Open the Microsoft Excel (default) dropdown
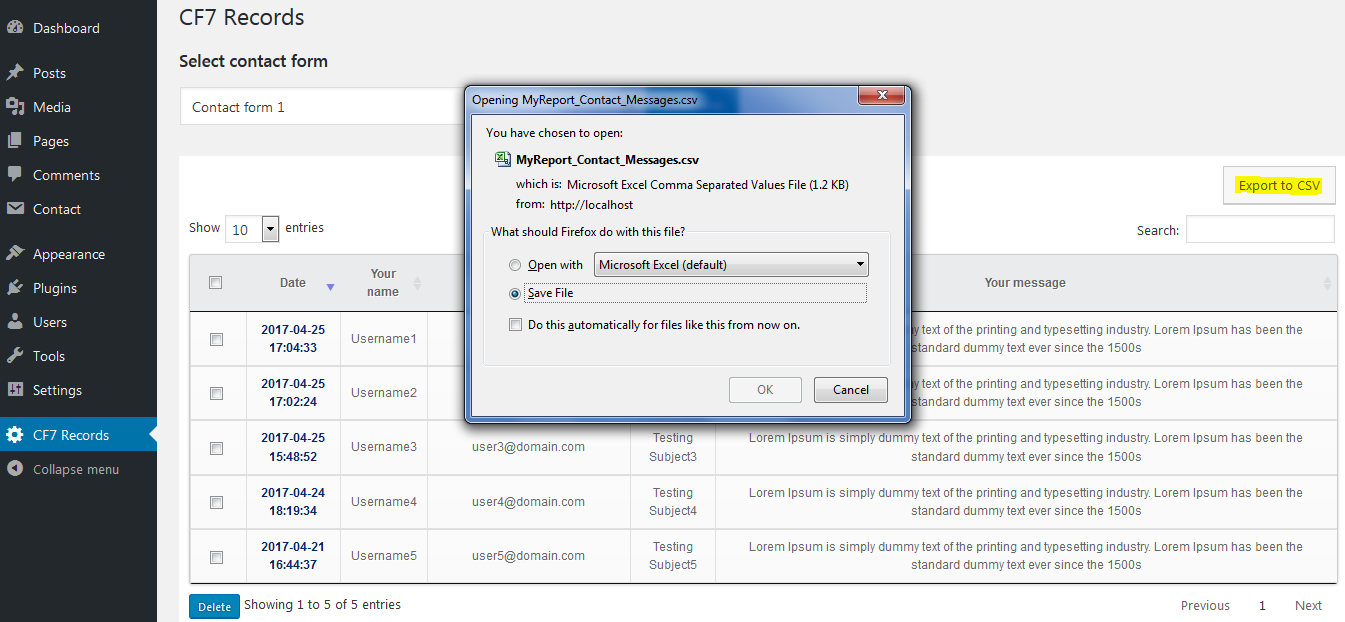Image resolution: width=1345 pixels, height=622 pixels. 731,265
